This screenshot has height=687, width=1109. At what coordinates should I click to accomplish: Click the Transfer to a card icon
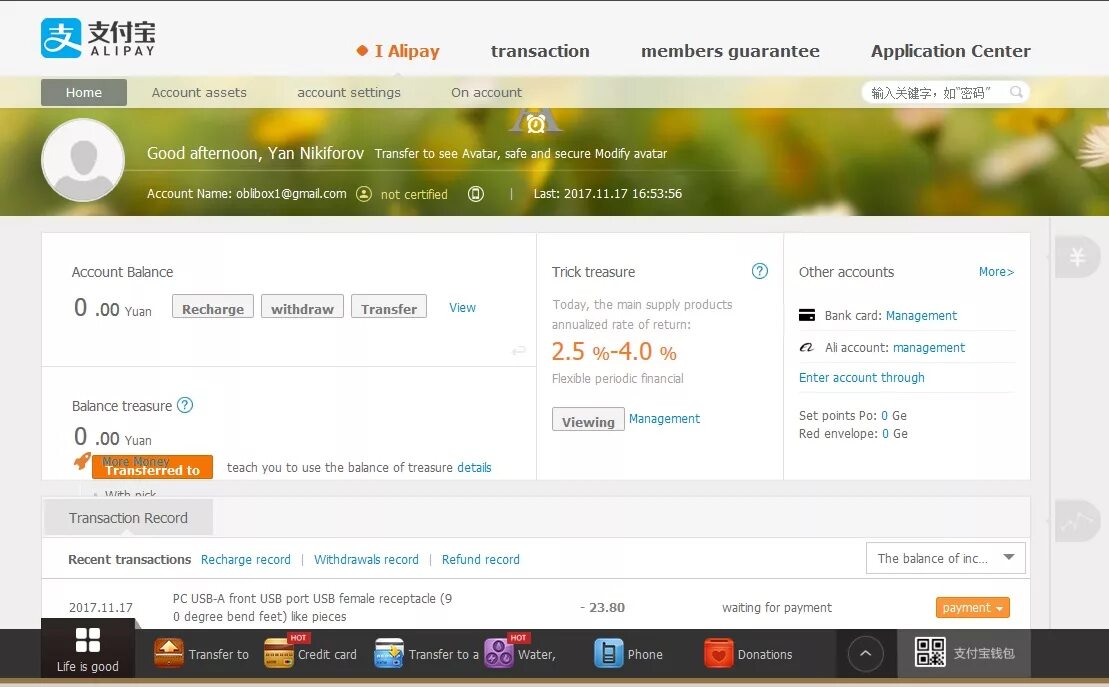coord(389,654)
